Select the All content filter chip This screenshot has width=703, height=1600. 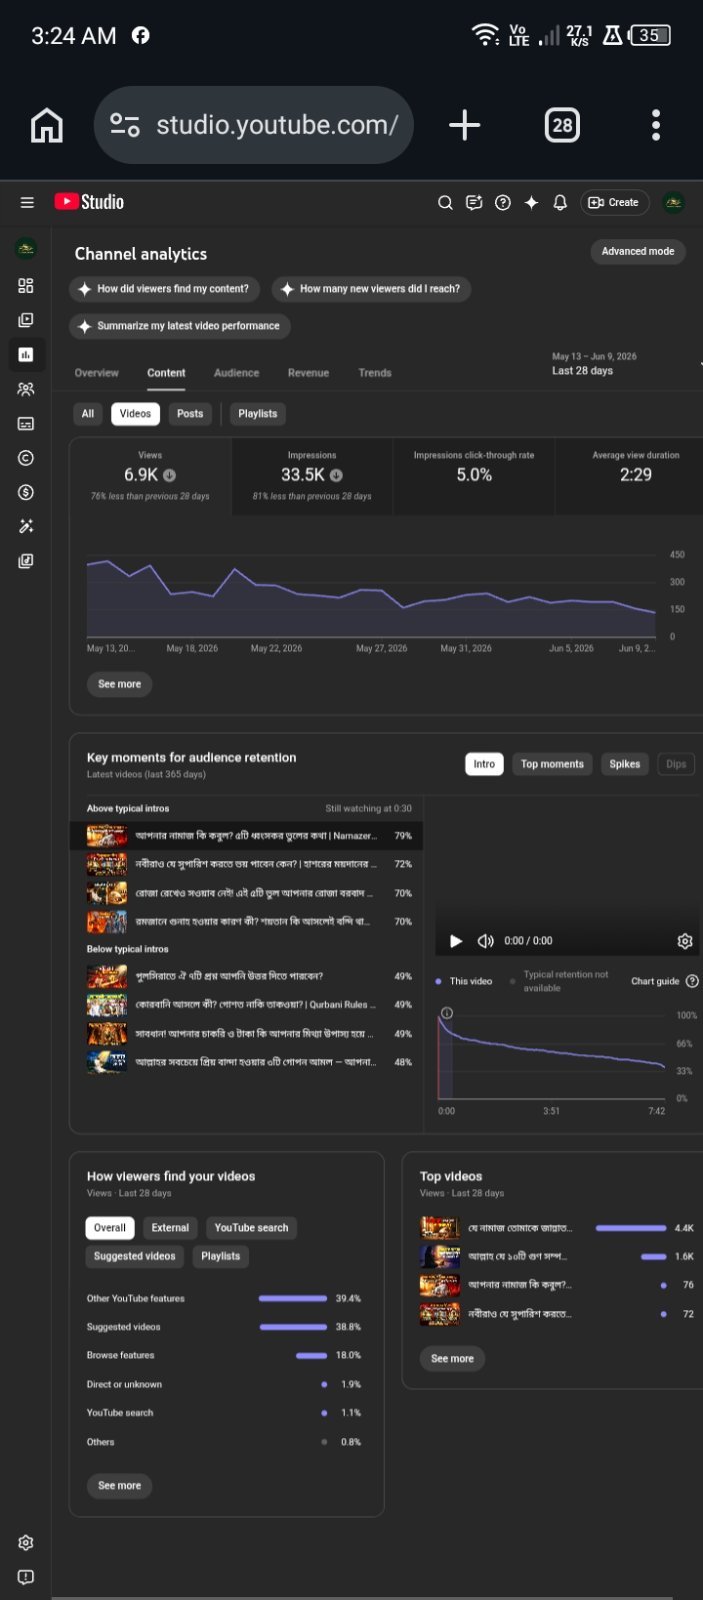click(88, 414)
